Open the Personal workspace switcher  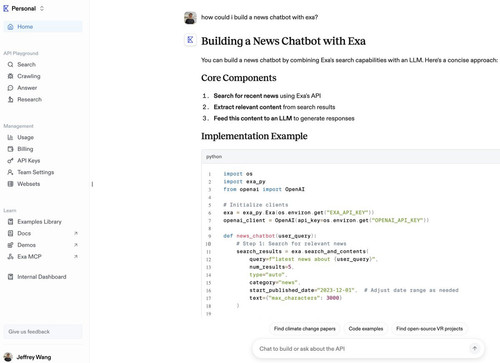[x=23, y=9]
